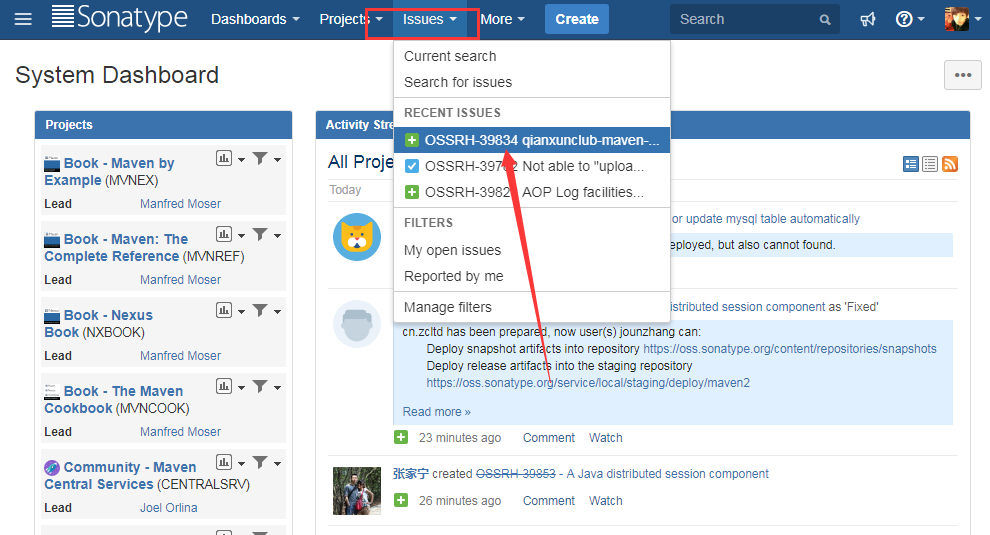Open reports chart icon for CENTRALSRV project
The height and width of the screenshot is (535, 990).
224,462
